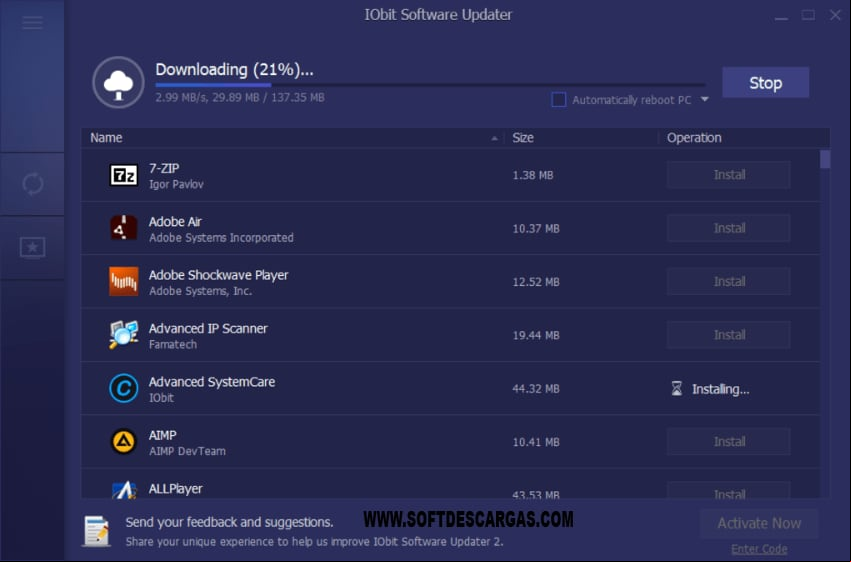
Task: Select Adobe Systems Incorporated publisher text
Action: [x=221, y=238]
